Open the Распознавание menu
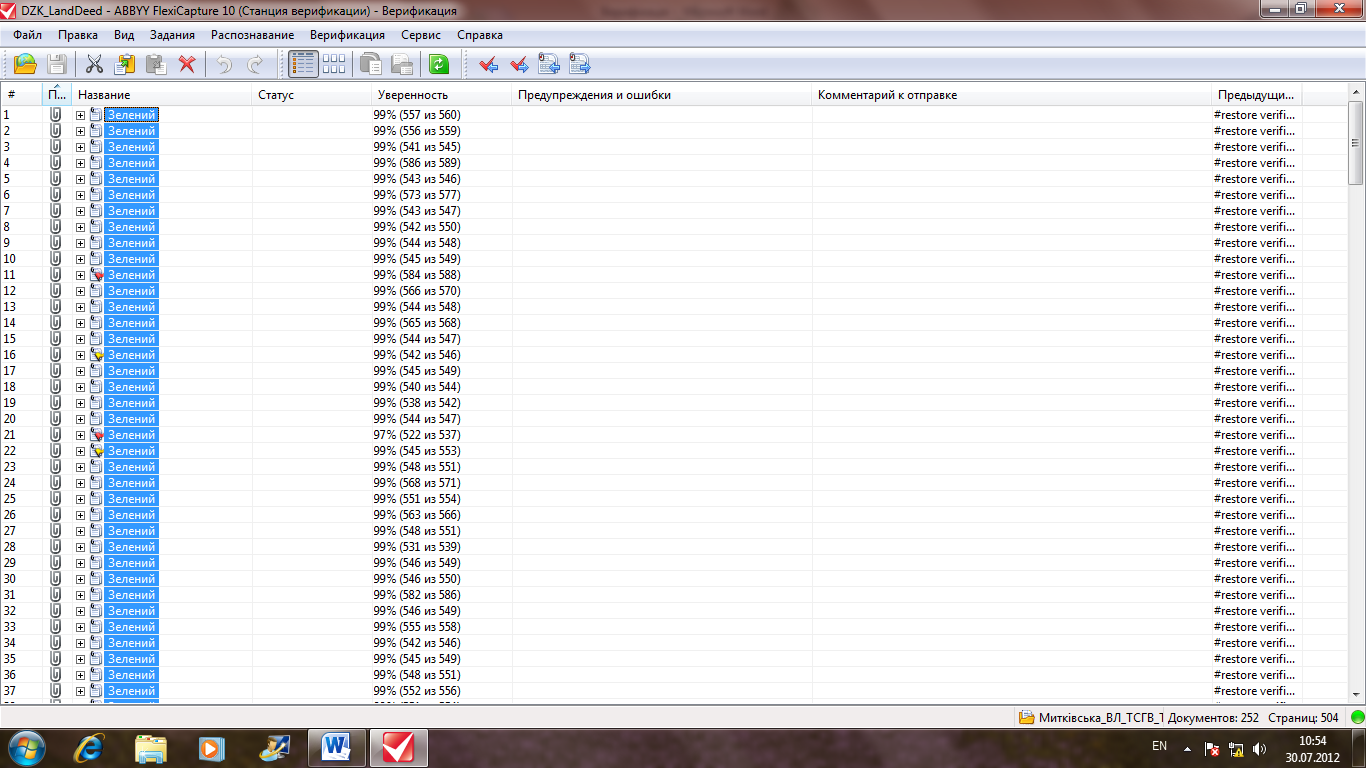This screenshot has width=1366, height=768. 252,35
